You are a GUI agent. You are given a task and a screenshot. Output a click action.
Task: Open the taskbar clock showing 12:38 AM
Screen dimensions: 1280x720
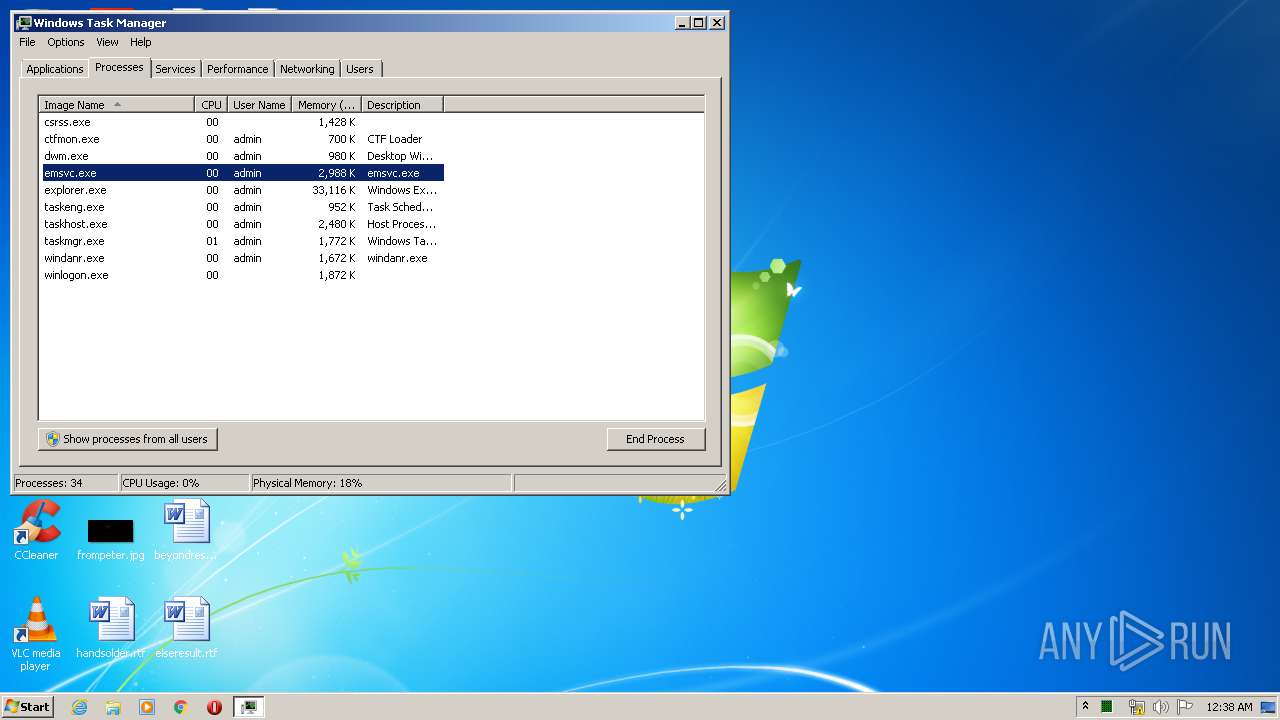1229,707
